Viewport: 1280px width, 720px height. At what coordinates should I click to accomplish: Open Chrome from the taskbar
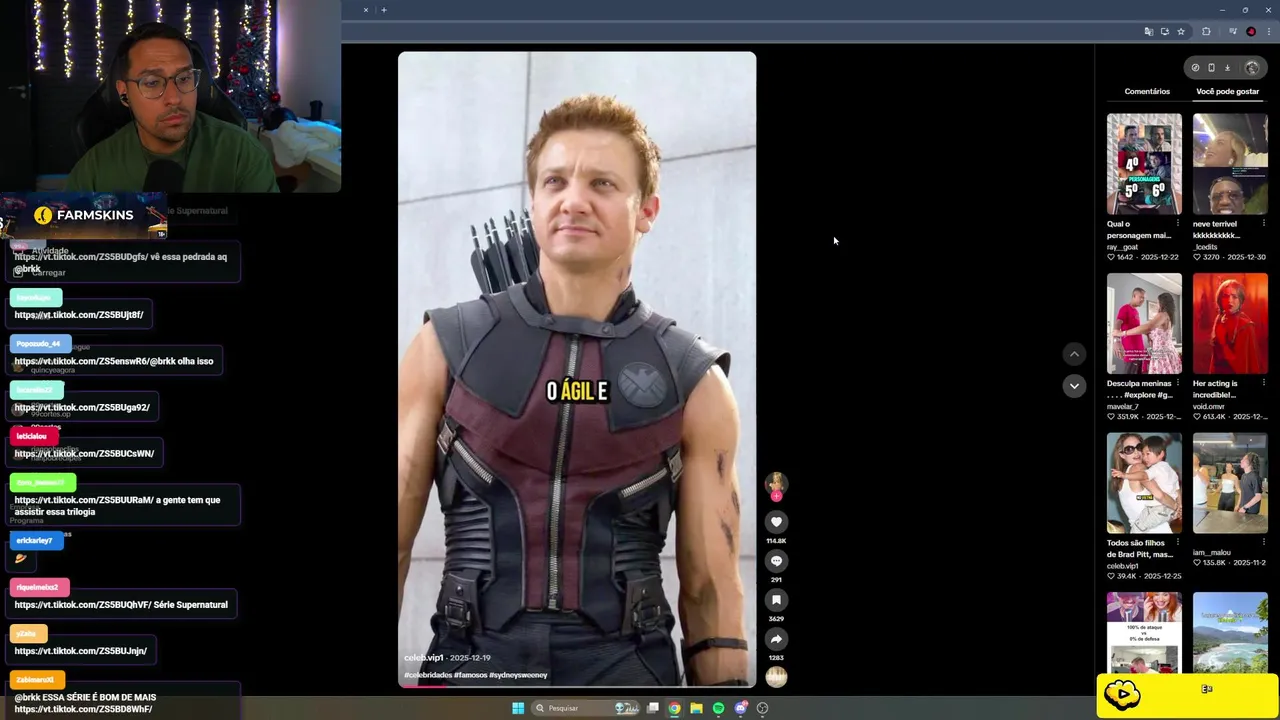pos(675,708)
